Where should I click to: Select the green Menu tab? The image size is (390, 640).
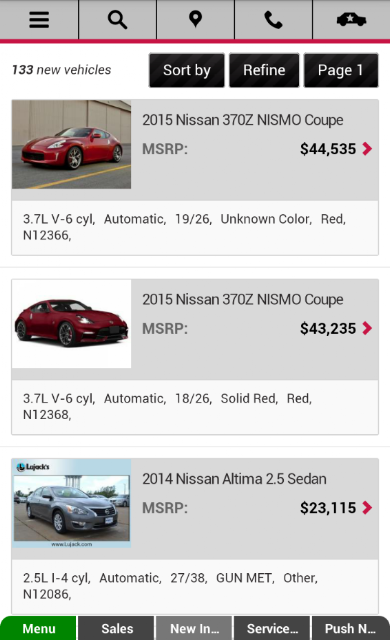click(38, 628)
